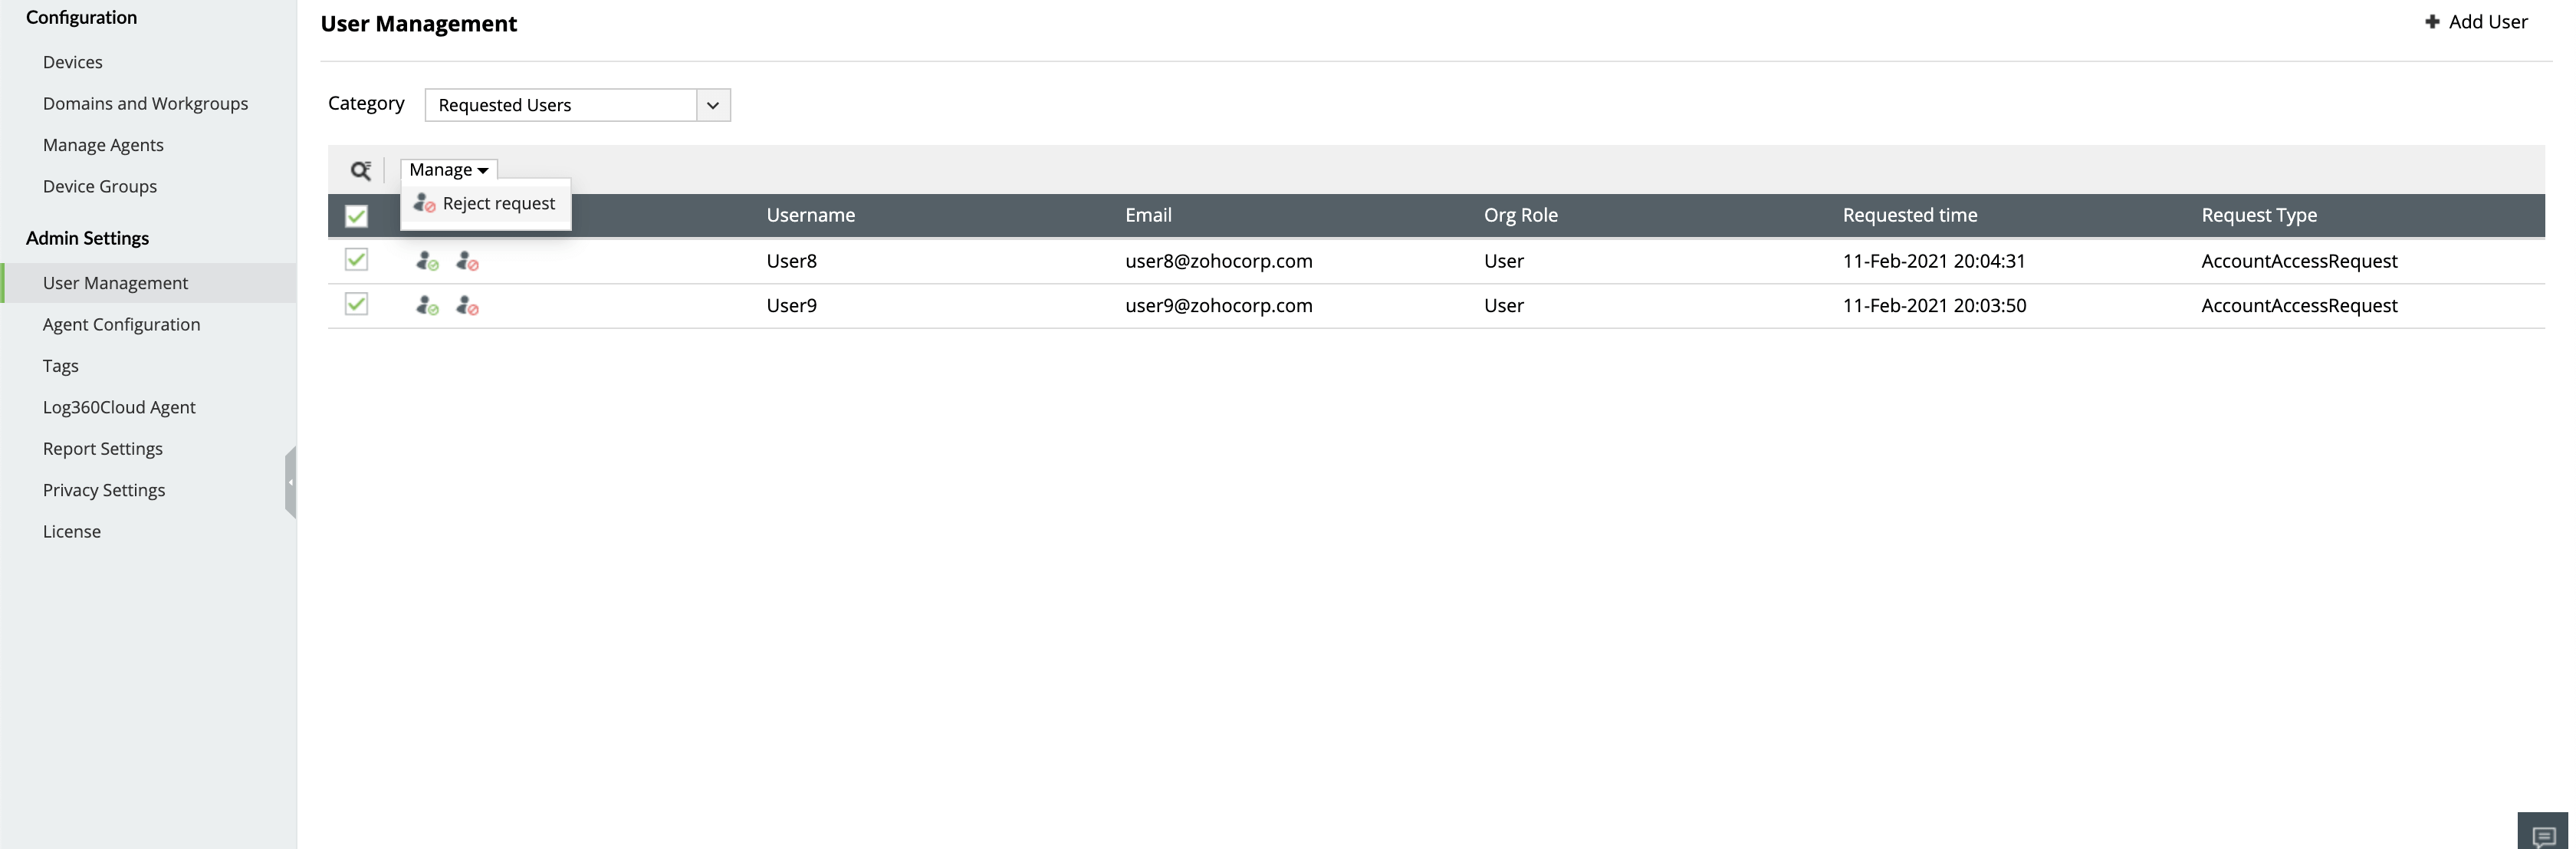This screenshot has height=849, width=2576.
Task: Click the plus icon next to Add User
Action: 2434,21
